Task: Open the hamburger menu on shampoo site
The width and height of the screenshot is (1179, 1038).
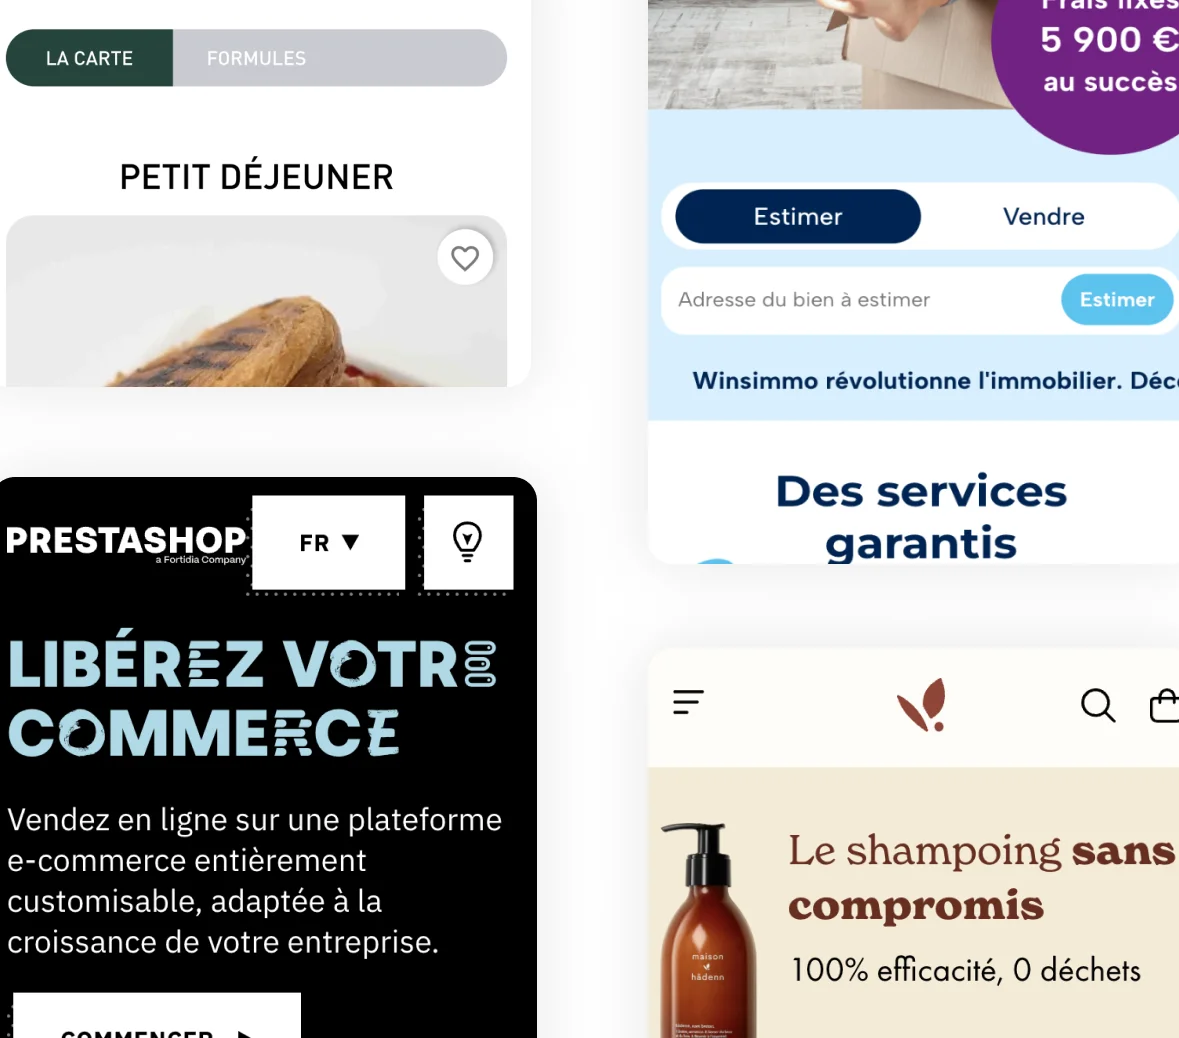Action: pyautogui.click(x=687, y=703)
